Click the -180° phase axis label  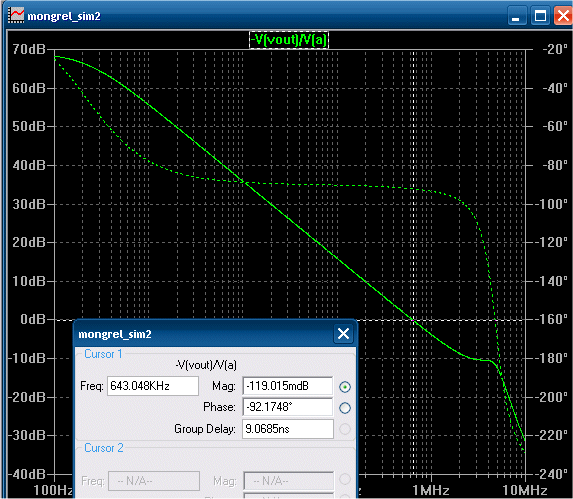click(552, 358)
